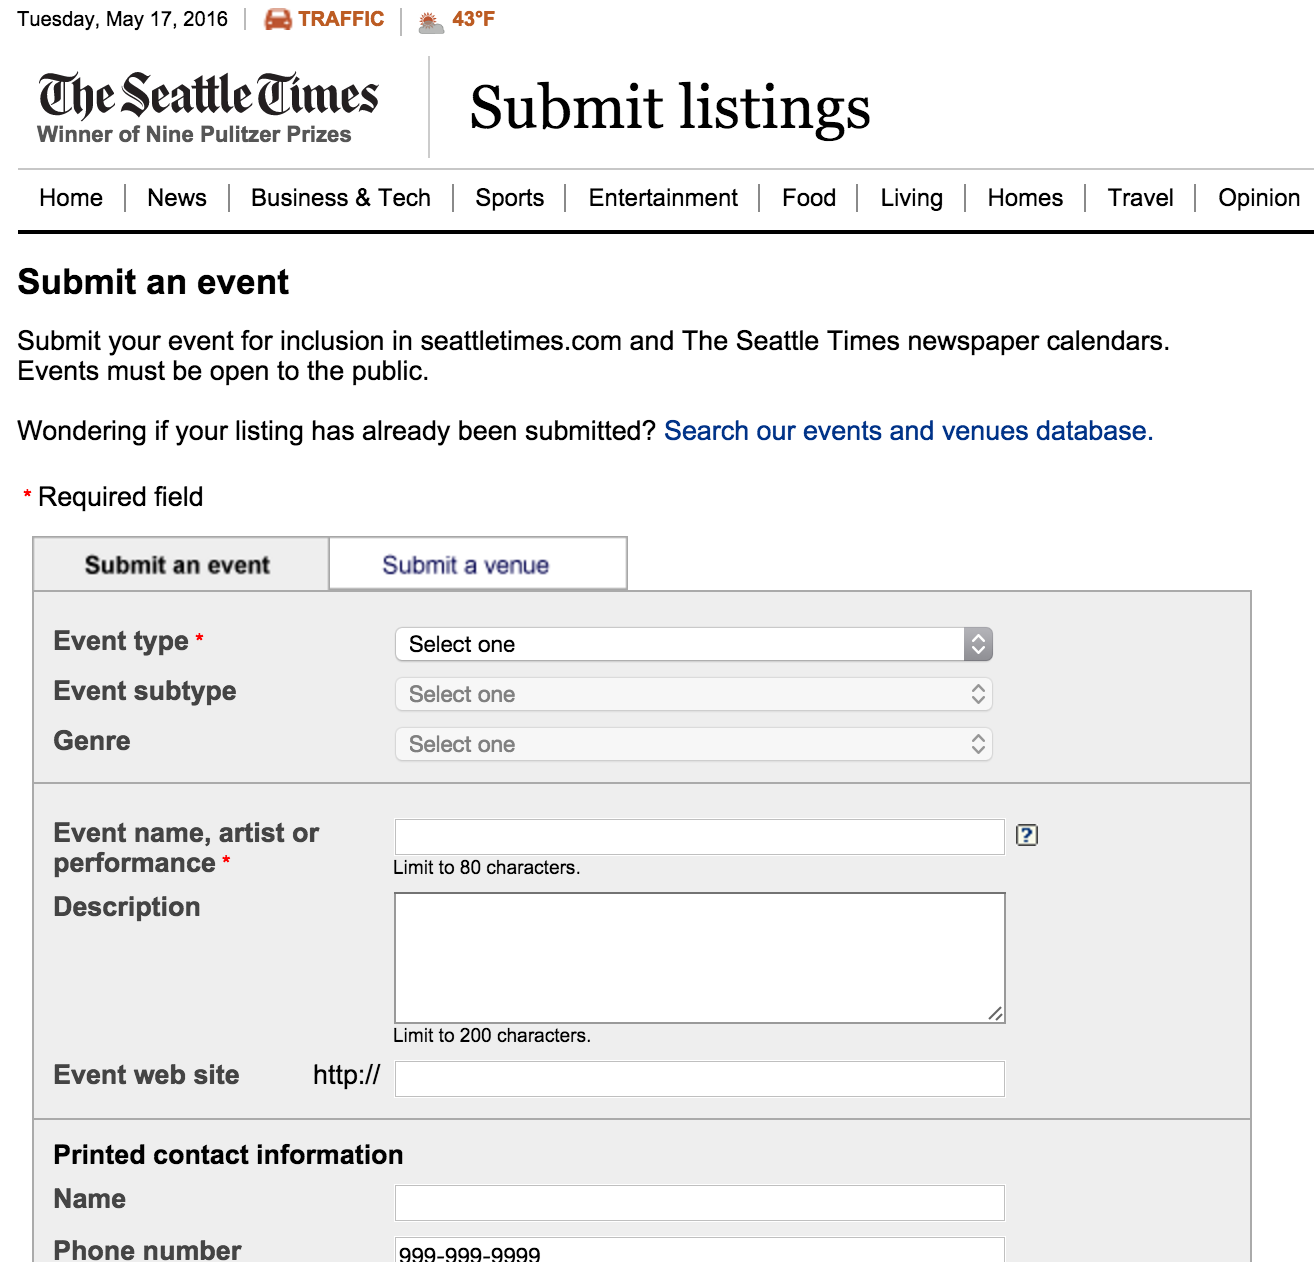Click inside the Description text area
The image size is (1314, 1262).
click(699, 955)
